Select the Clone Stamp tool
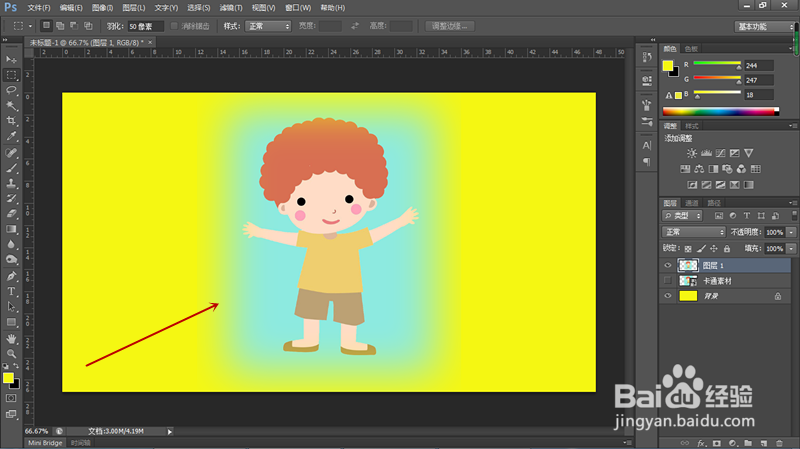 coord(11,183)
